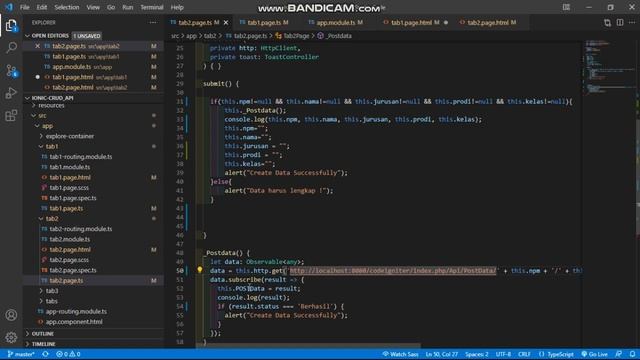Open editor more actions ellipsis
Screen dimensions: 640x360
(631, 23)
